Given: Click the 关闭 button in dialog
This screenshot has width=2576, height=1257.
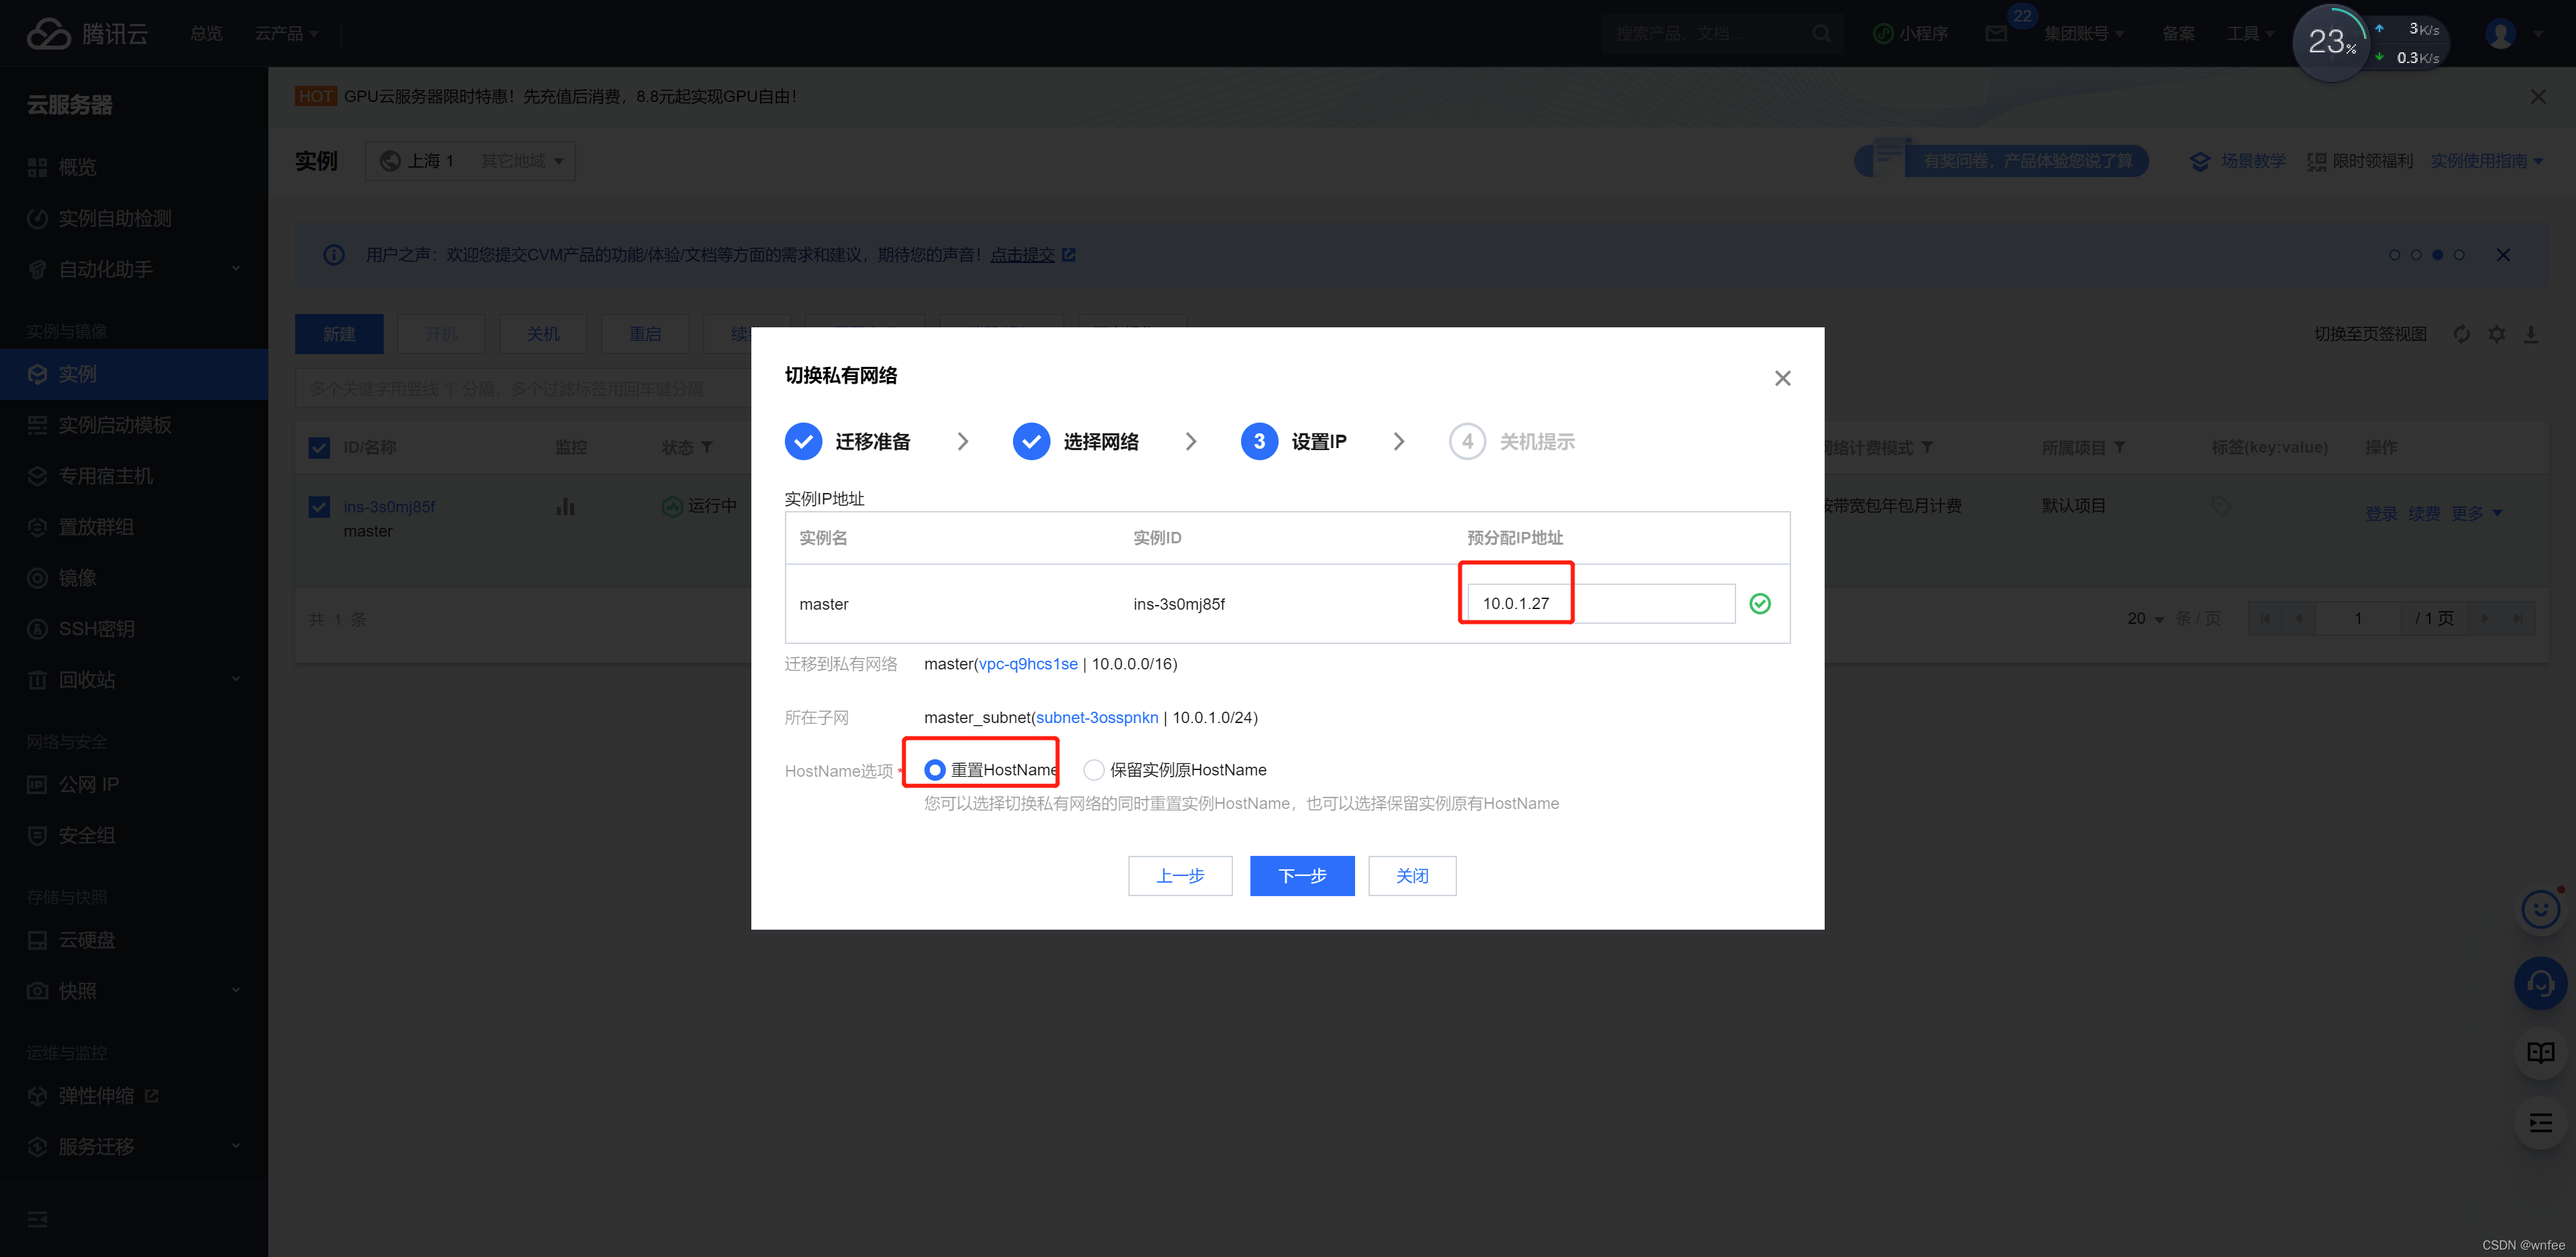Looking at the screenshot, I should click(x=1412, y=876).
